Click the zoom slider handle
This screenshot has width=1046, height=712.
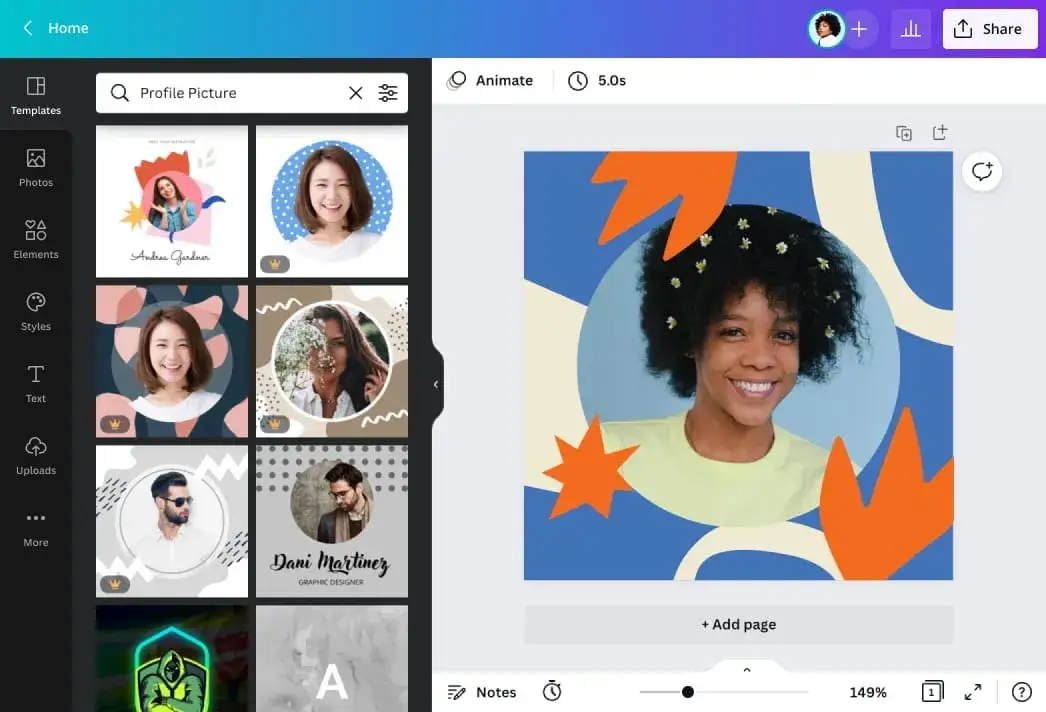pos(688,692)
